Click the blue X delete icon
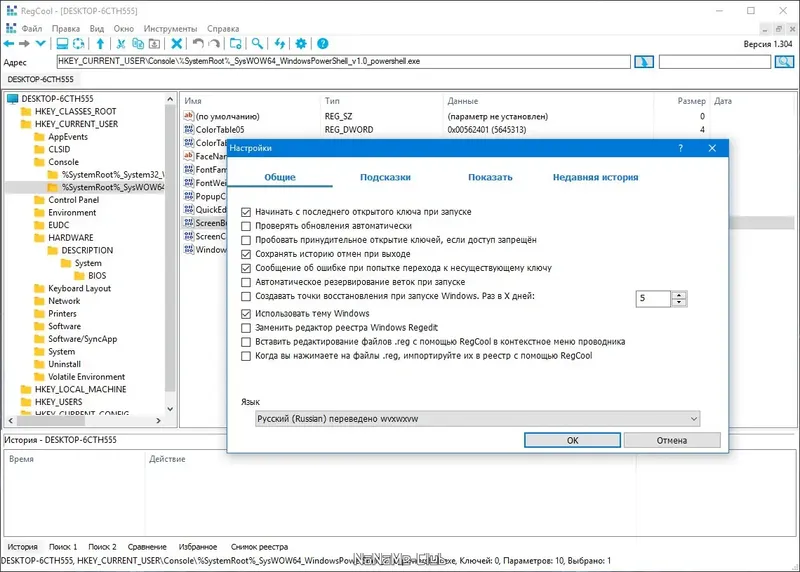Viewport: 800px width, 572px height. pos(177,44)
